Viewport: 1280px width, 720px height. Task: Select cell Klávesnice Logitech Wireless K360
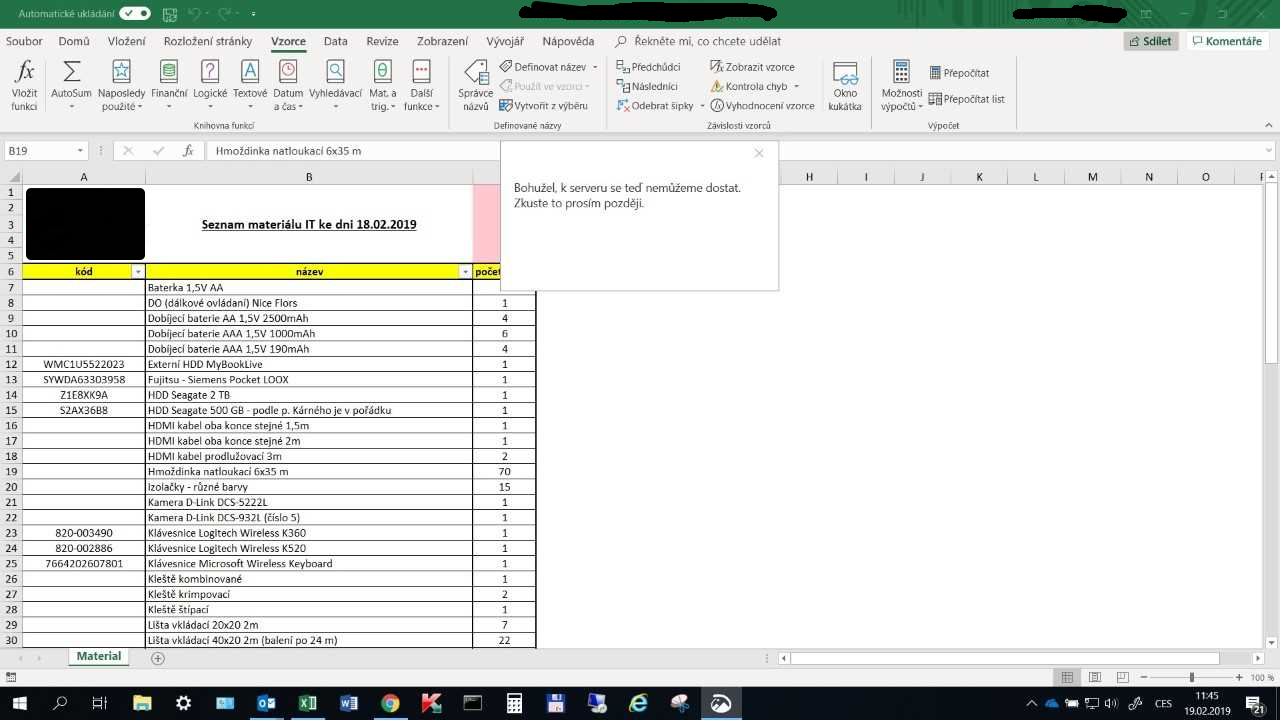coord(309,533)
